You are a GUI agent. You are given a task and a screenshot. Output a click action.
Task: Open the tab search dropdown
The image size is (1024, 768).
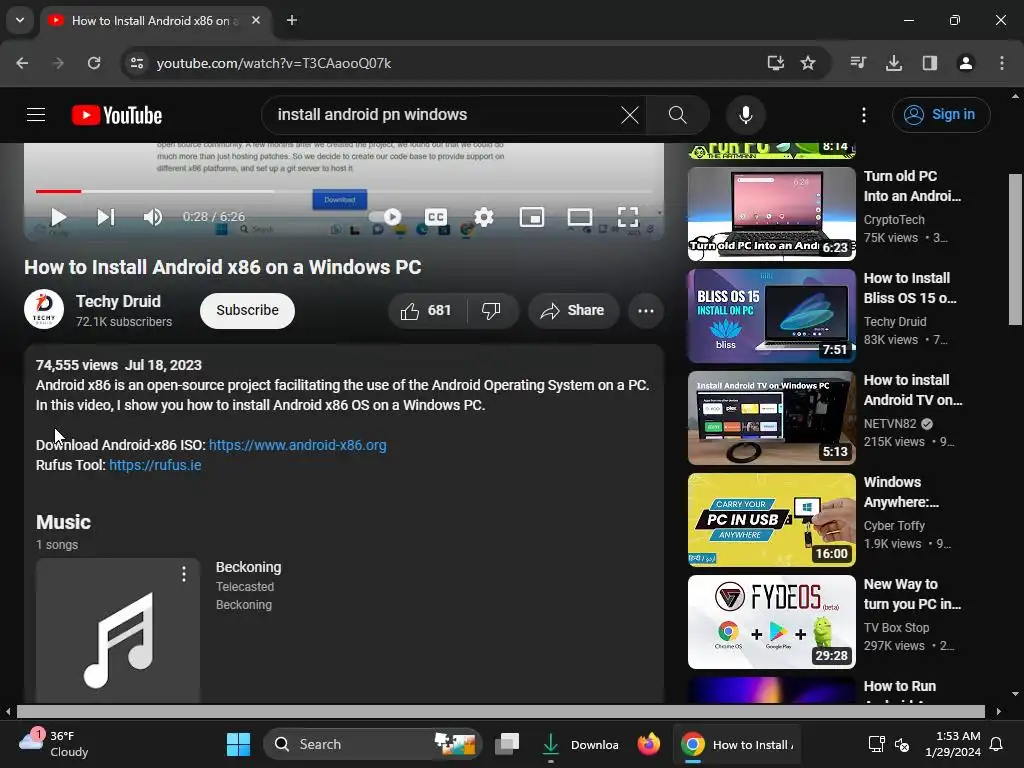click(x=20, y=20)
